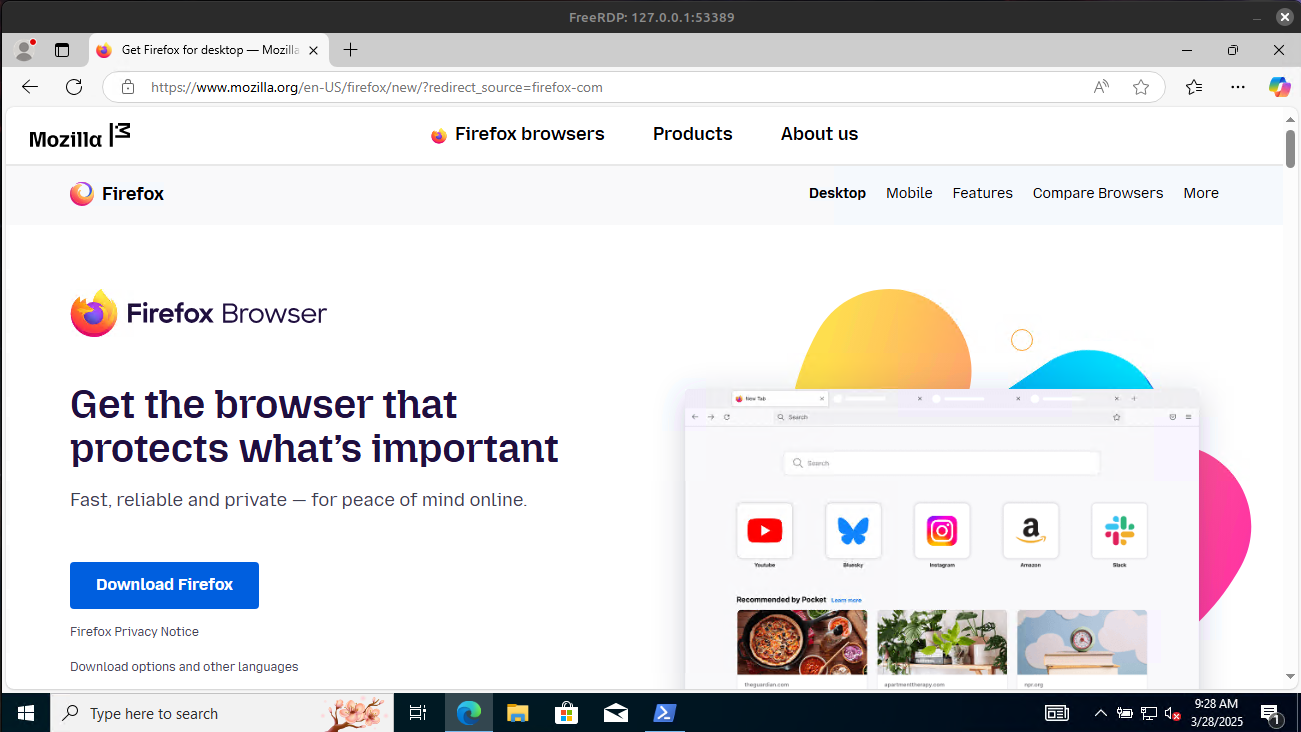Expand the Products navigation menu
This screenshot has width=1301, height=732.
click(692, 134)
